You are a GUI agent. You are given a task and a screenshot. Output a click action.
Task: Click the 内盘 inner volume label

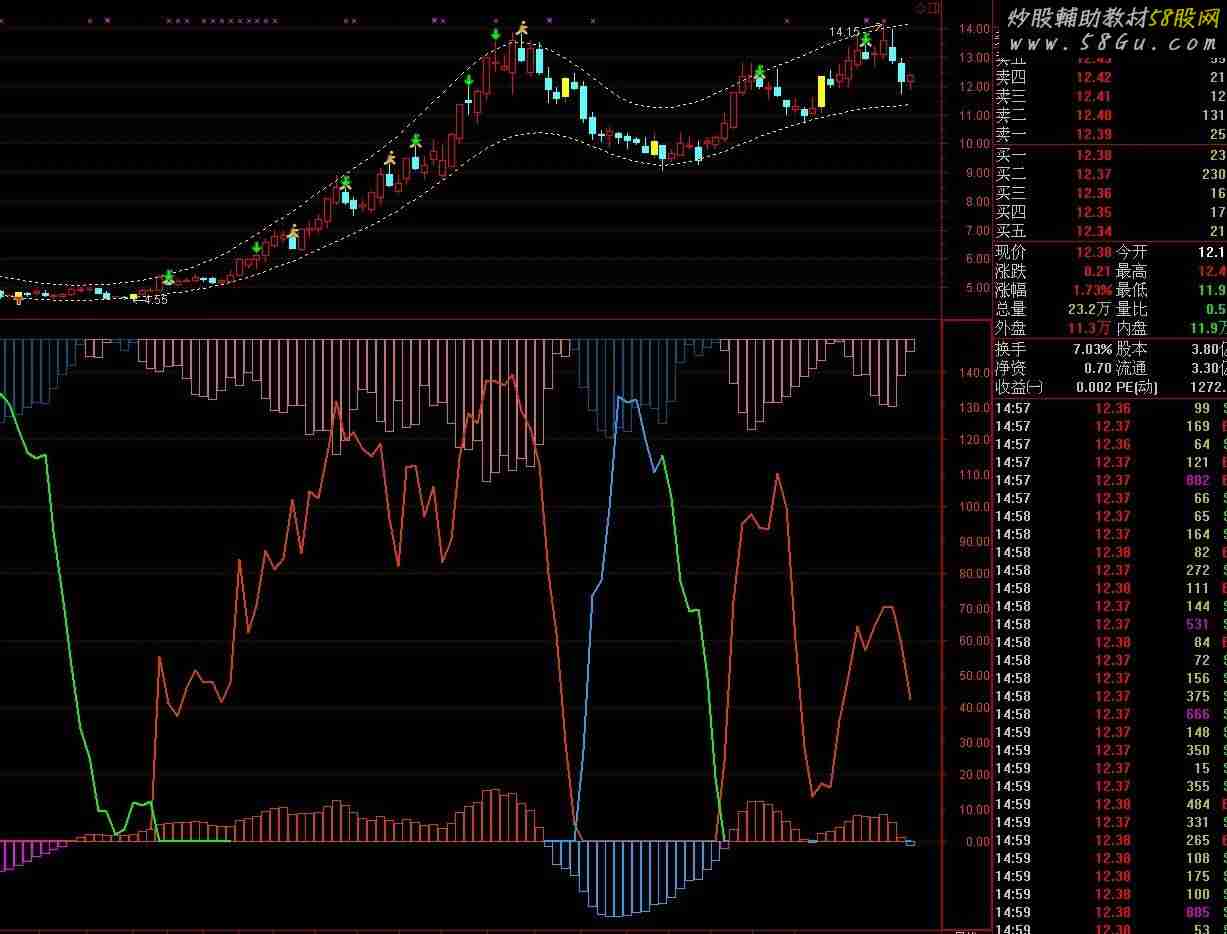click(1132, 328)
